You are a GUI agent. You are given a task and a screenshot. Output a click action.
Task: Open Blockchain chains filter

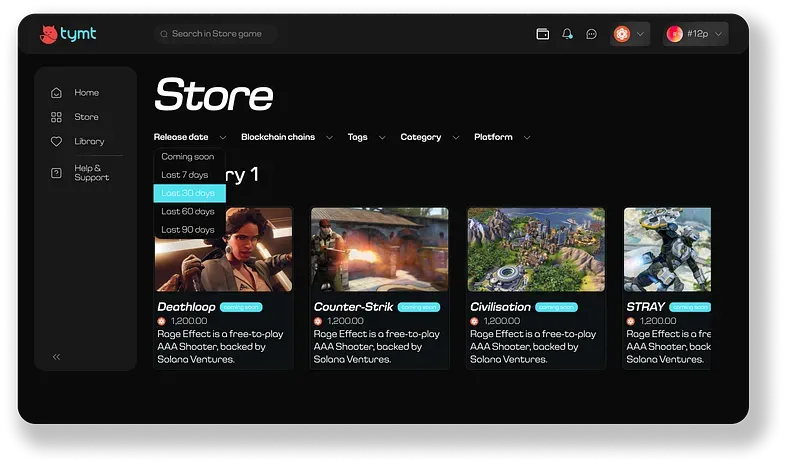click(278, 137)
